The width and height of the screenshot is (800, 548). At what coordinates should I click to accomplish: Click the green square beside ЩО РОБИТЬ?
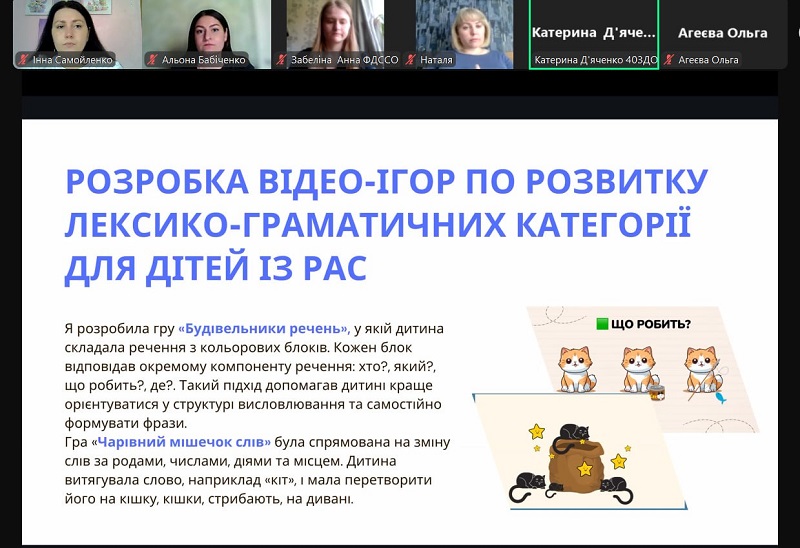pos(602,324)
